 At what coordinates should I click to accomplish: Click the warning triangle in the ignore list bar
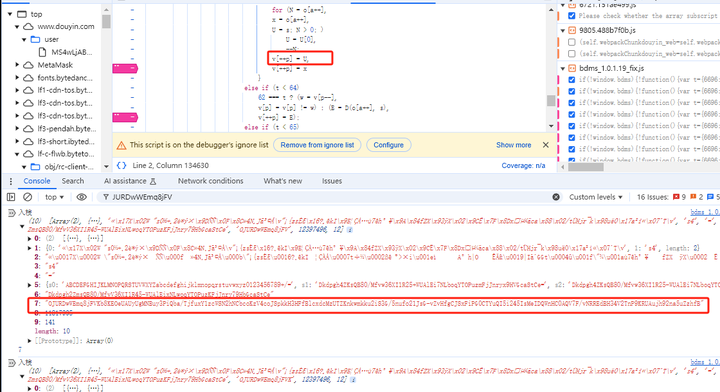tap(121, 145)
